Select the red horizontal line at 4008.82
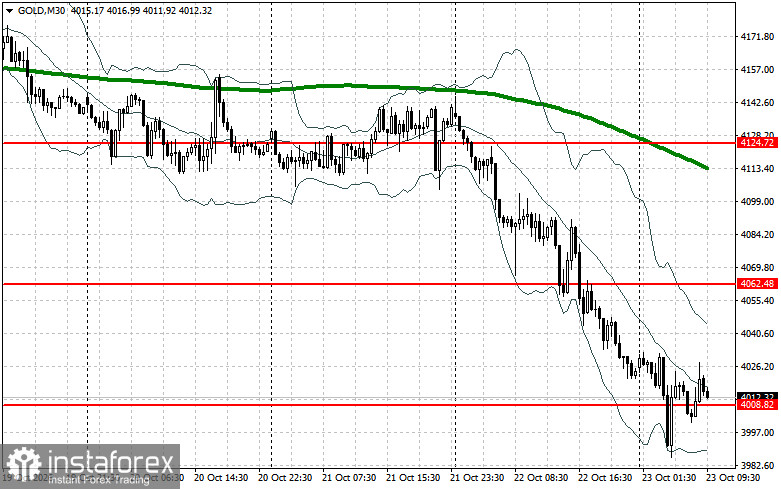 369,405
